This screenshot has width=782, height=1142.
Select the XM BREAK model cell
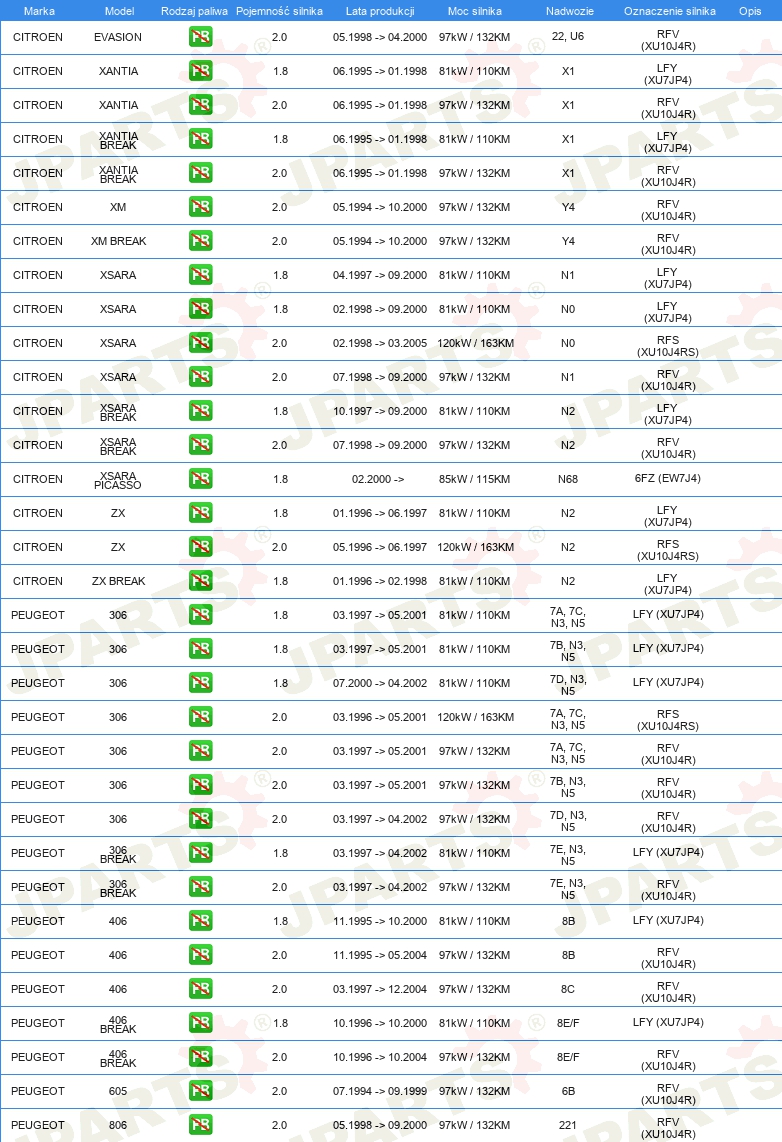[x=119, y=241]
